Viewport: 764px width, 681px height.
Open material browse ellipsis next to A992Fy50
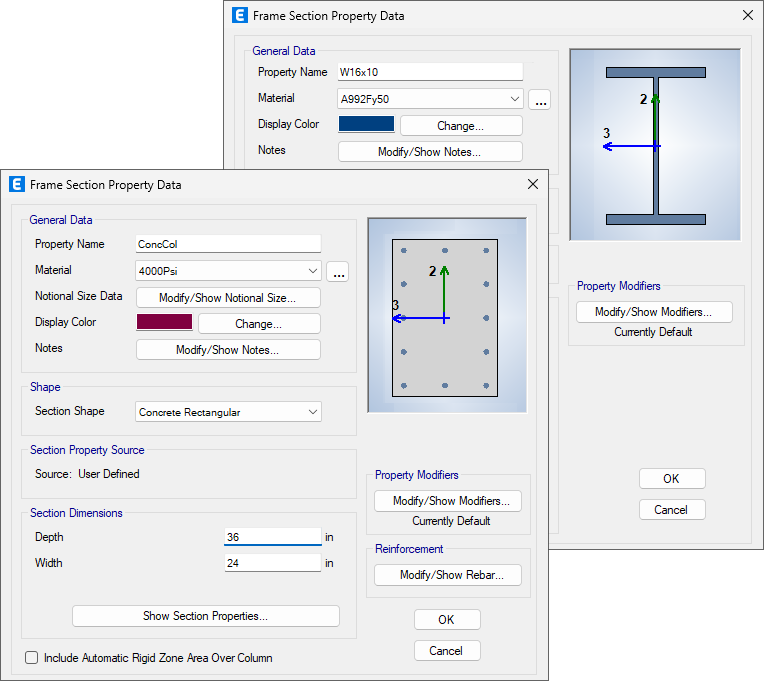click(x=540, y=99)
